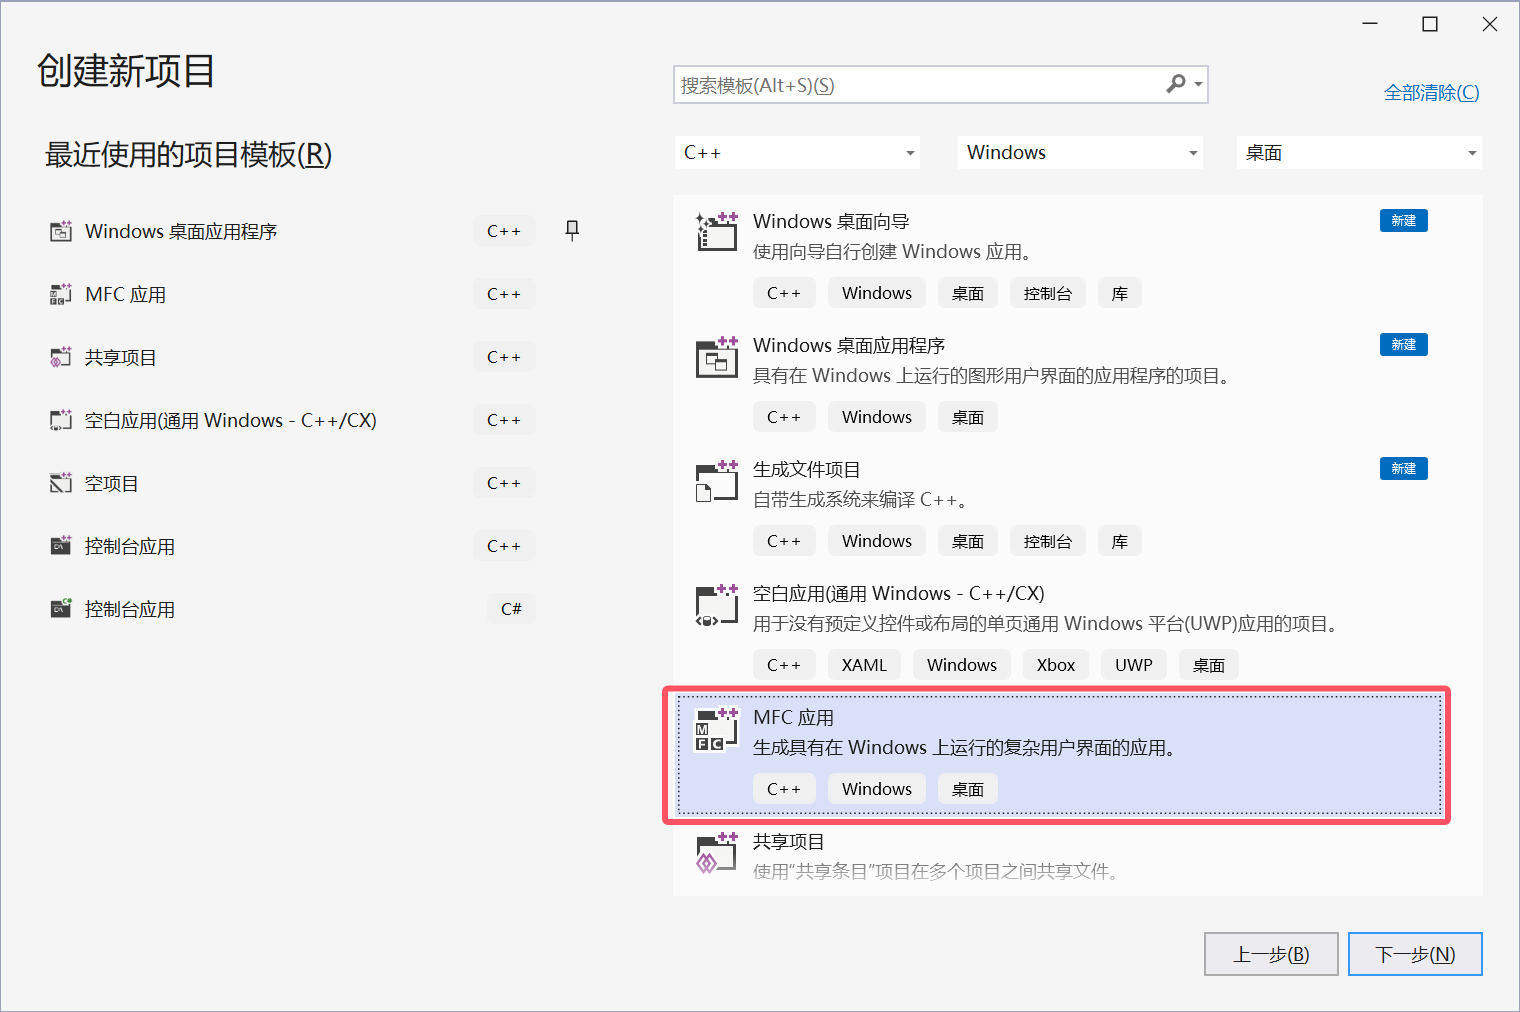Click the Windows 桌面应用程序 icon in recent templates
The height and width of the screenshot is (1012, 1520).
tap(61, 231)
